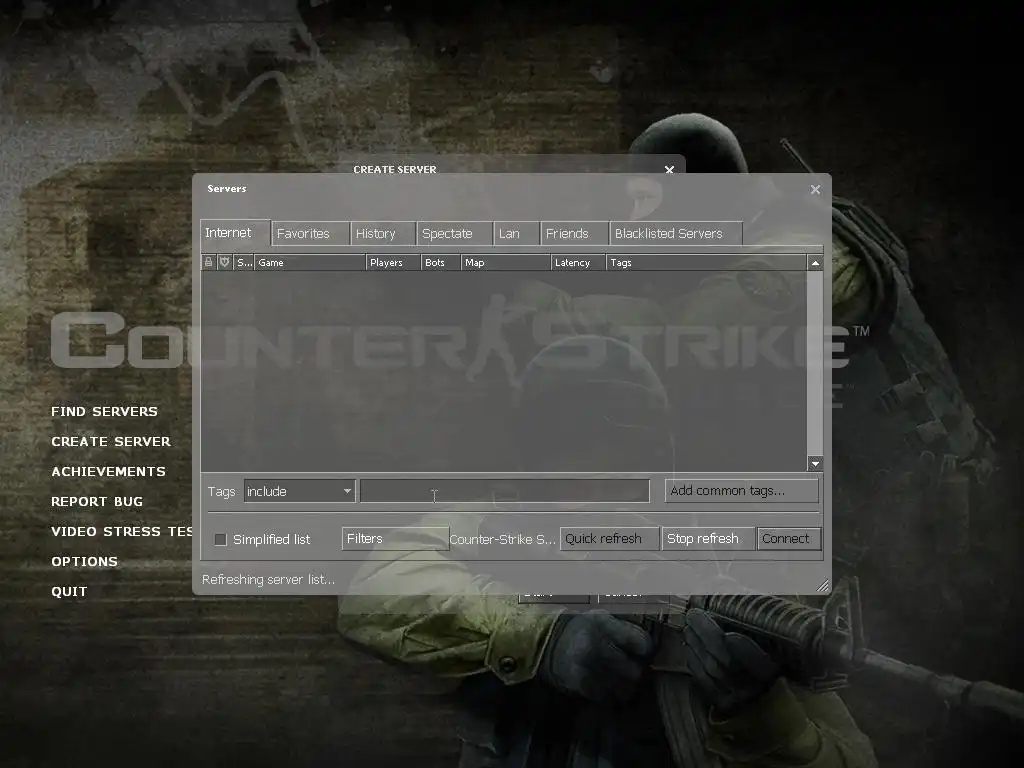This screenshot has height=768, width=1024.
Task: Select the Lan tab
Action: tap(517, 234)
